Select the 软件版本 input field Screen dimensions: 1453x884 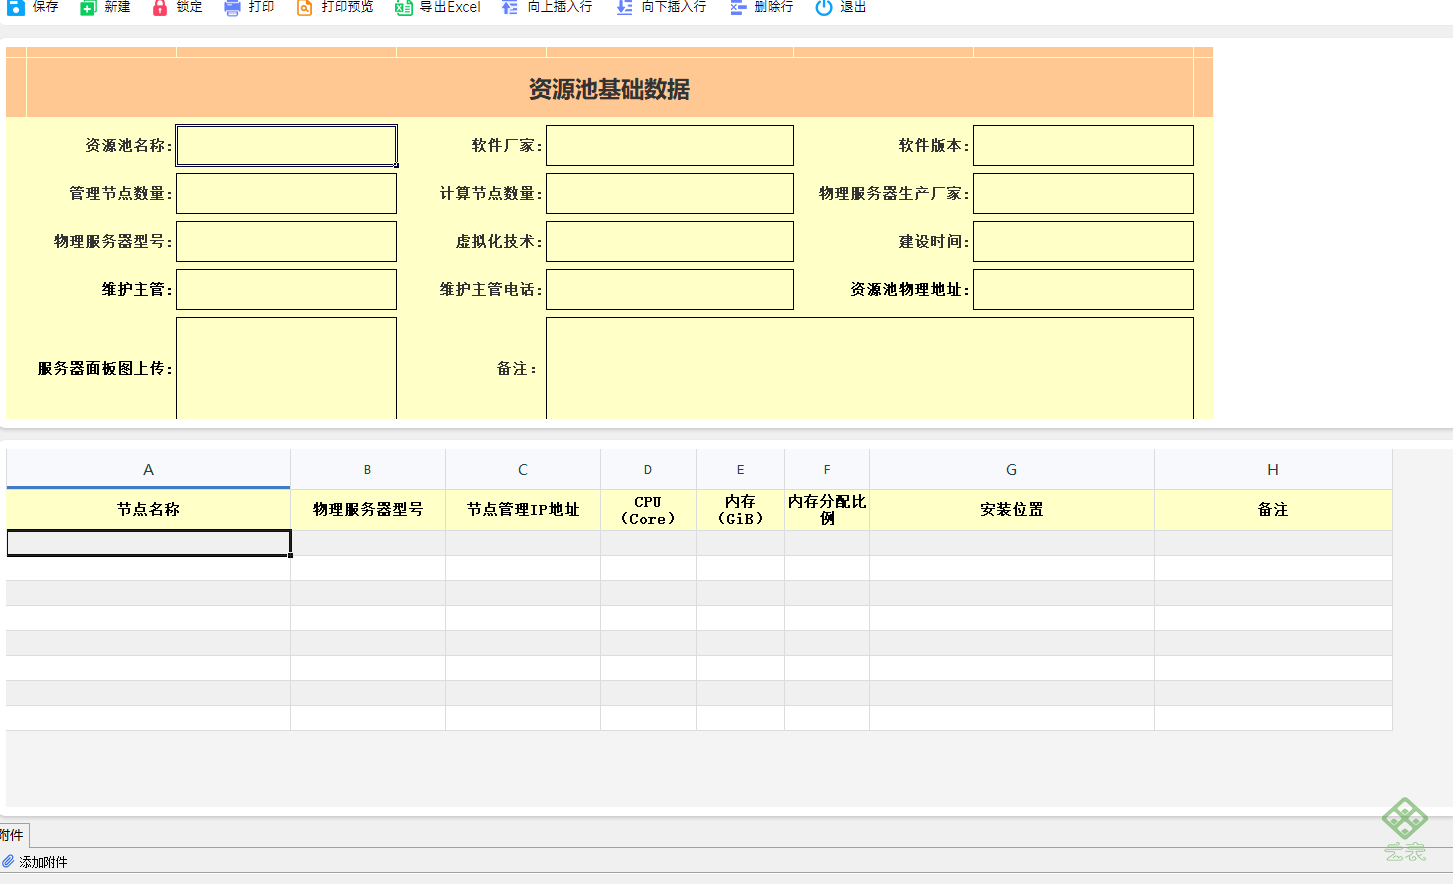(1083, 145)
